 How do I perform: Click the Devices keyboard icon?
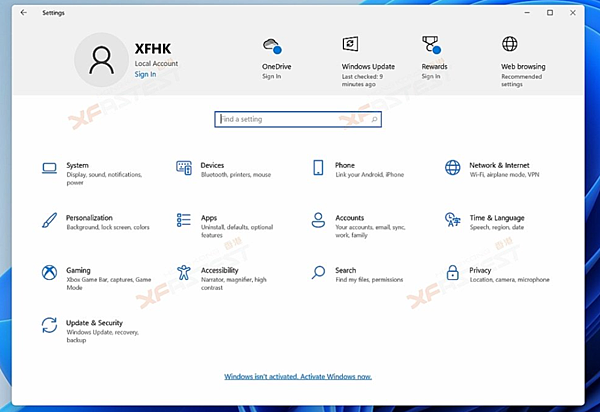click(x=184, y=168)
